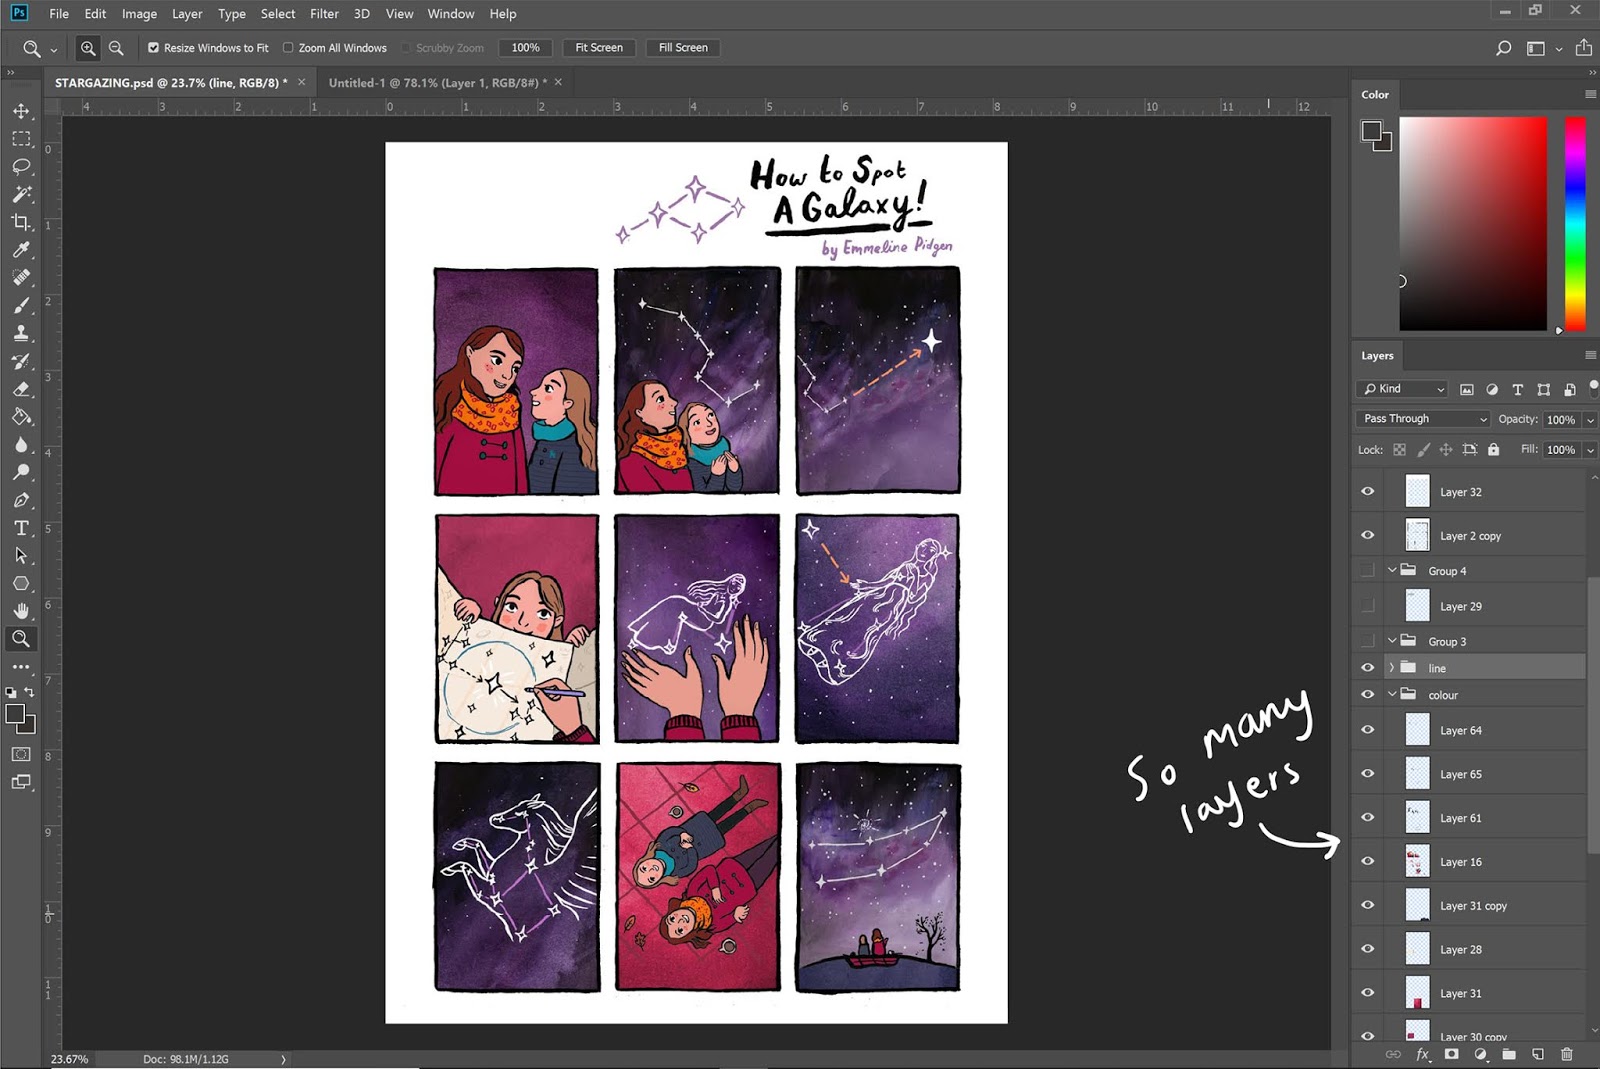Select the Eyedropper tool
This screenshot has height=1069, width=1600.
pyautogui.click(x=21, y=250)
